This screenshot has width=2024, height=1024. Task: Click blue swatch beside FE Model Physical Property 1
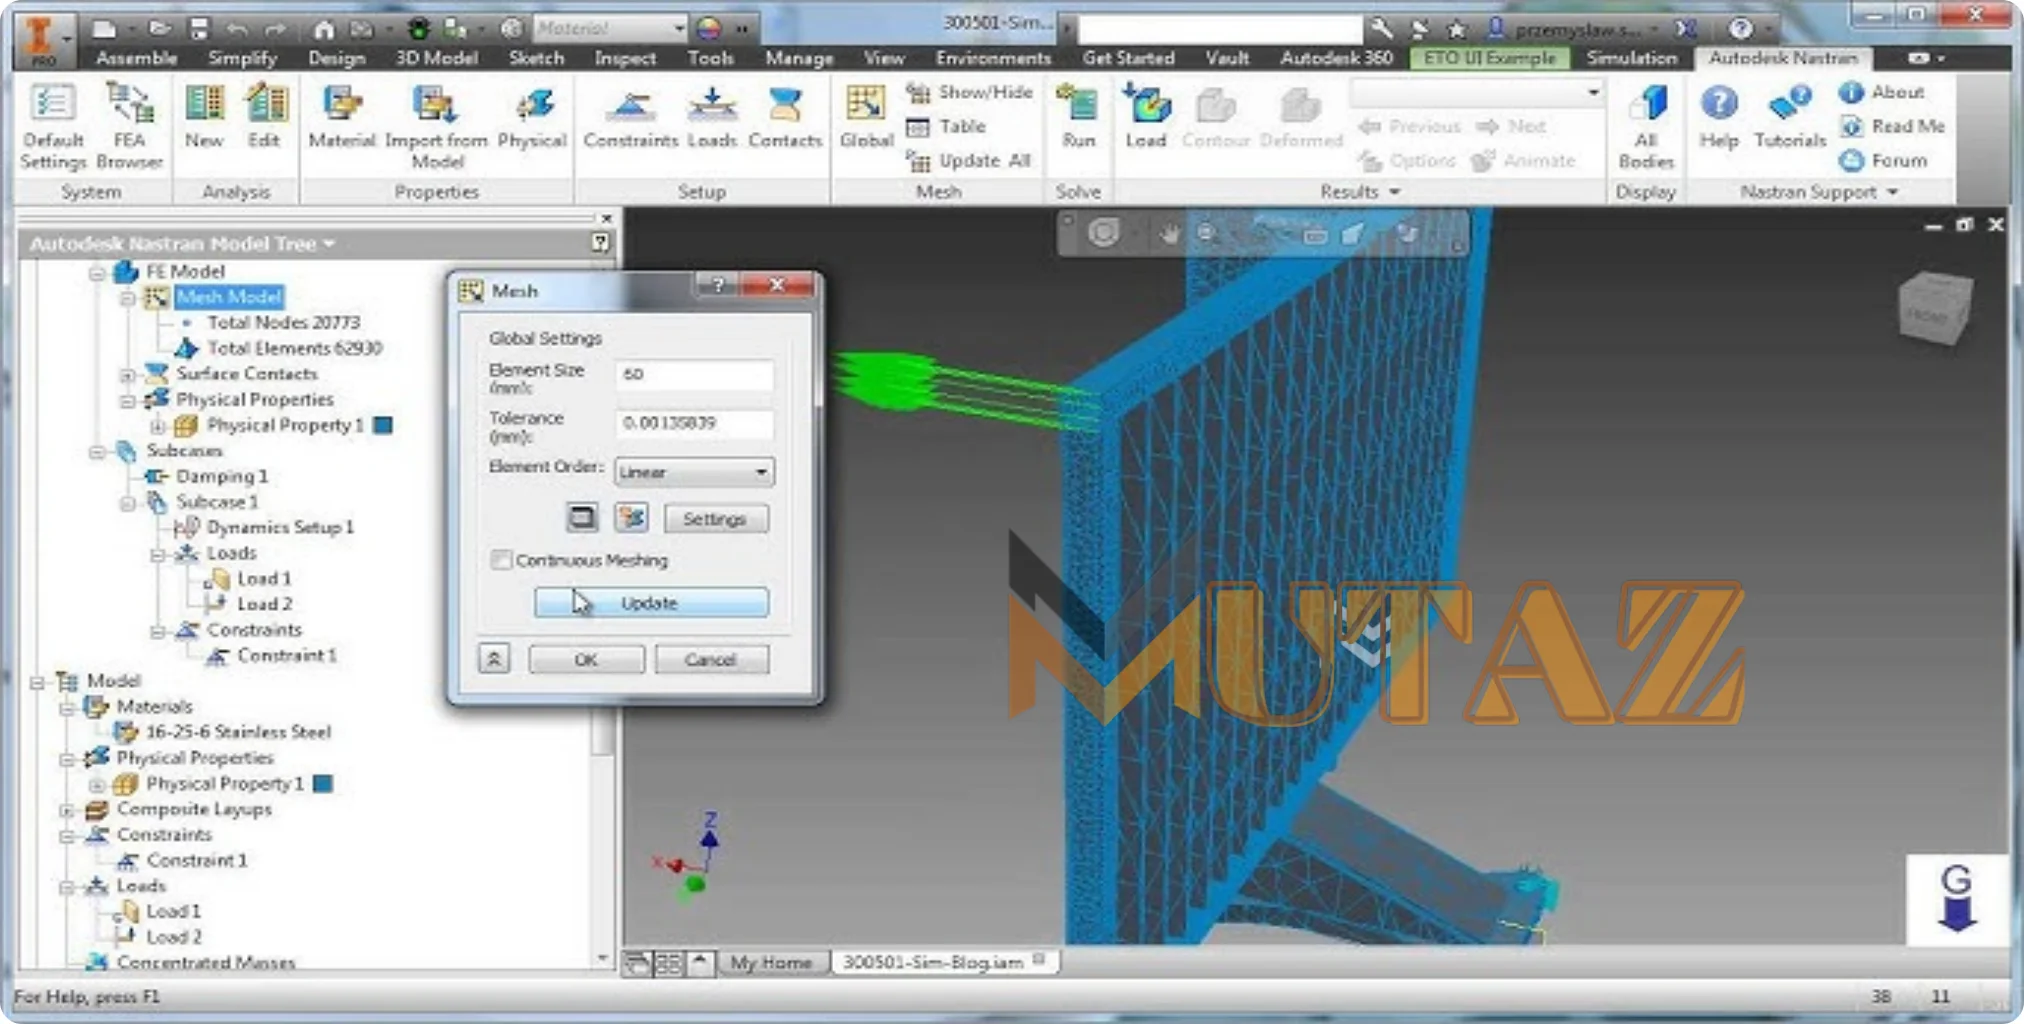382,425
